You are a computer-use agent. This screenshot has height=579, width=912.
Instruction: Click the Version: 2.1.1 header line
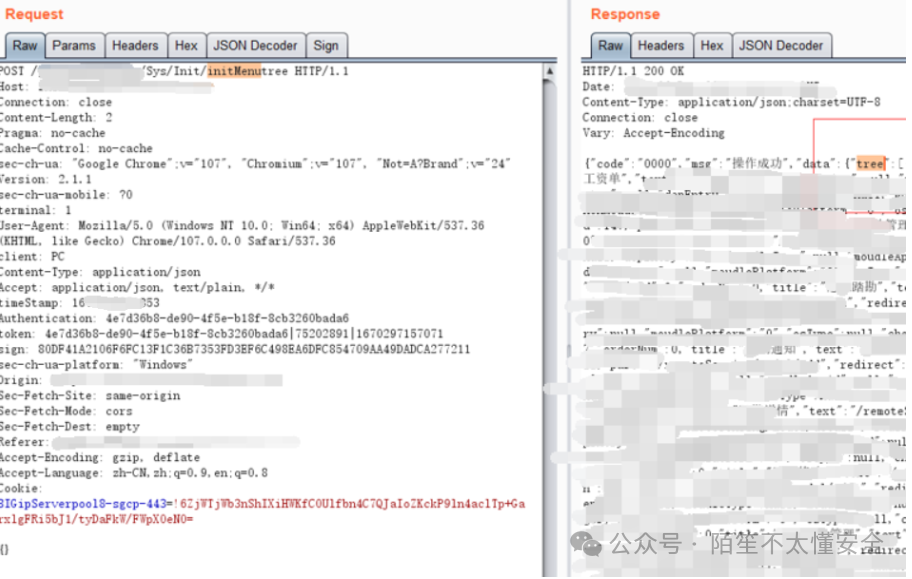pyautogui.click(x=45, y=179)
